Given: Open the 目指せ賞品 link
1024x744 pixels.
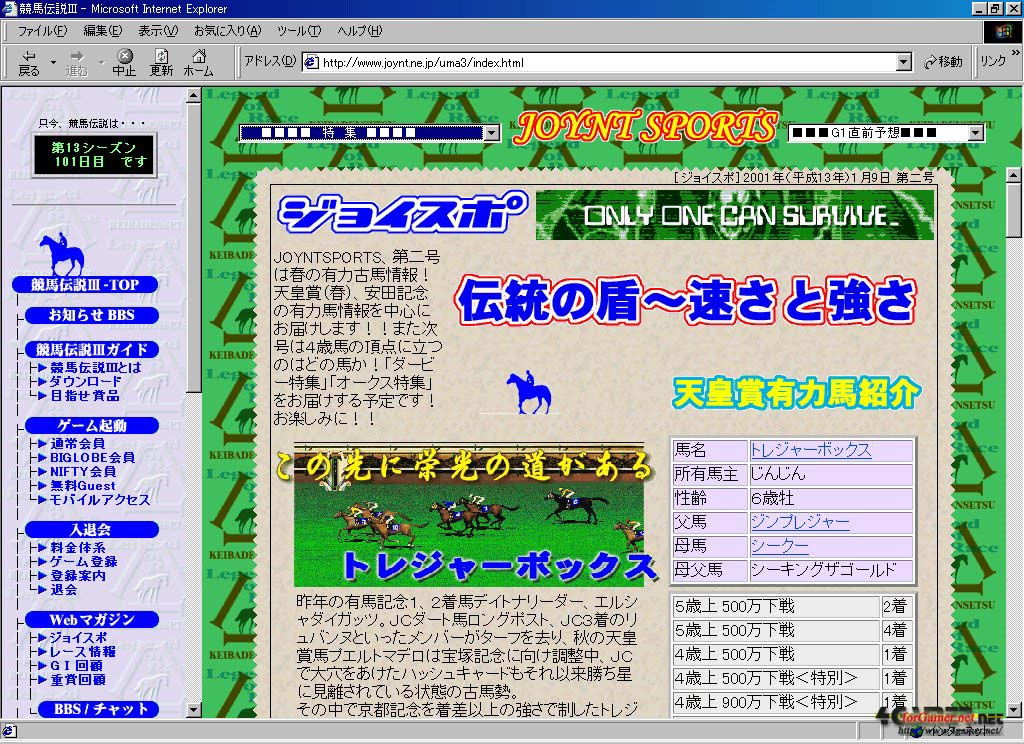Looking at the screenshot, I should tap(85, 396).
